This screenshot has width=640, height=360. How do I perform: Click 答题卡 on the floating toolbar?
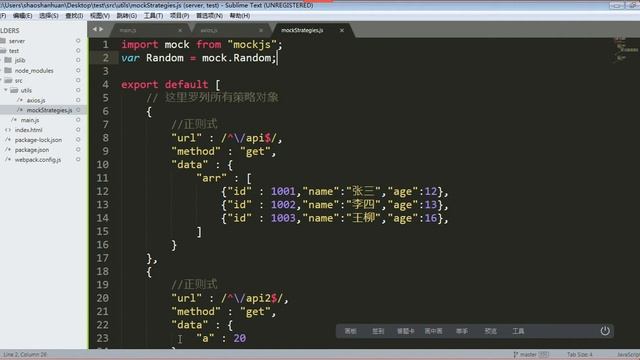(405, 331)
